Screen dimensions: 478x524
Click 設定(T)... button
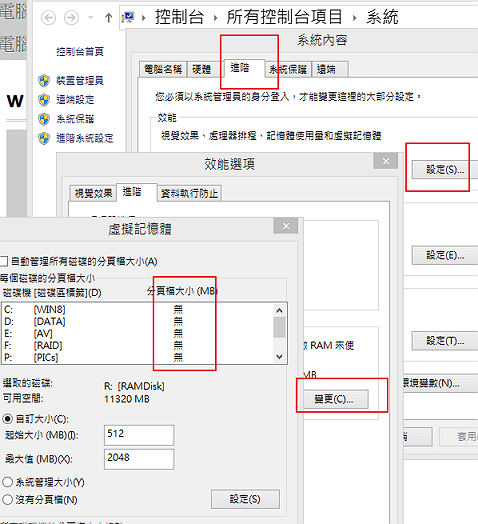tap(445, 341)
